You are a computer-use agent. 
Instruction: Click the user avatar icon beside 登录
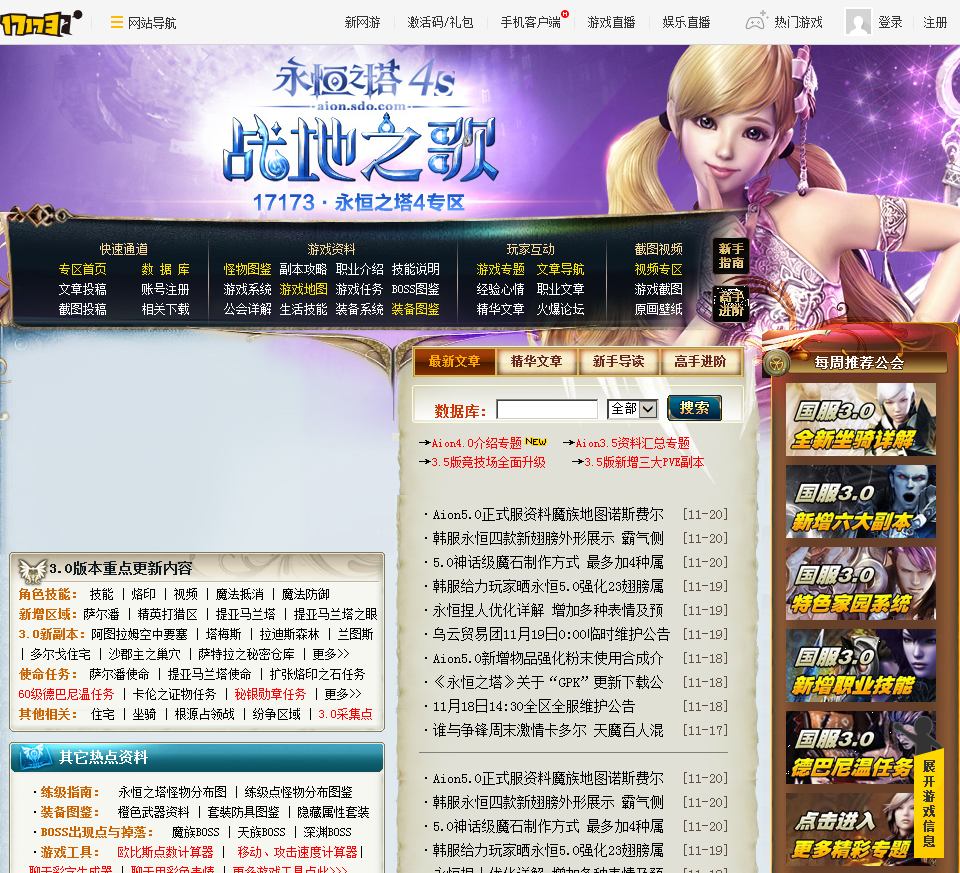coord(858,23)
